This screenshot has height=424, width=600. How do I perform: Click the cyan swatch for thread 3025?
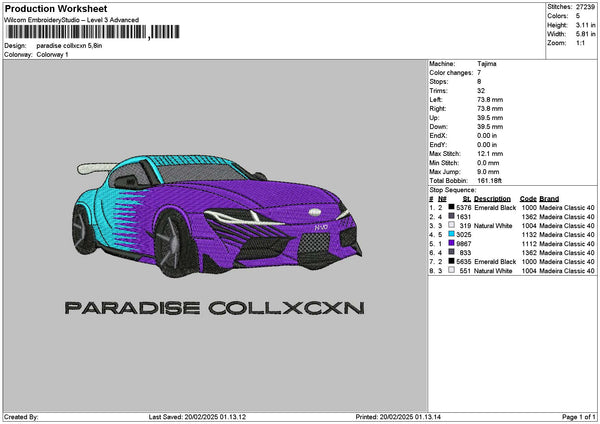point(452,235)
